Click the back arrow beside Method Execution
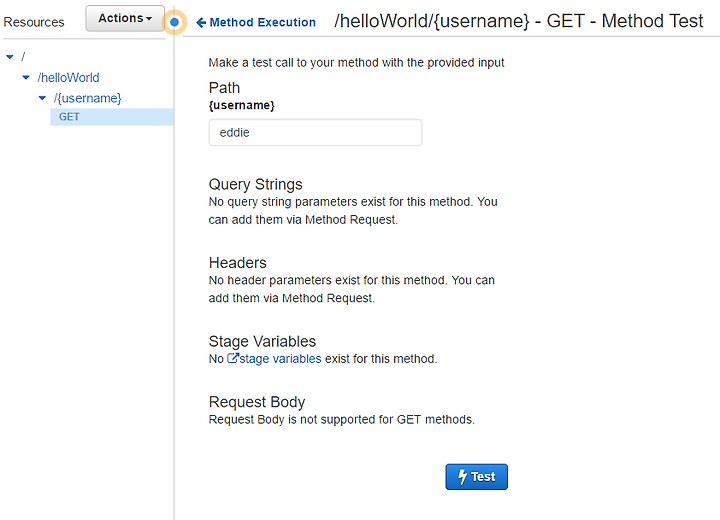720x520 pixels. pos(201,23)
